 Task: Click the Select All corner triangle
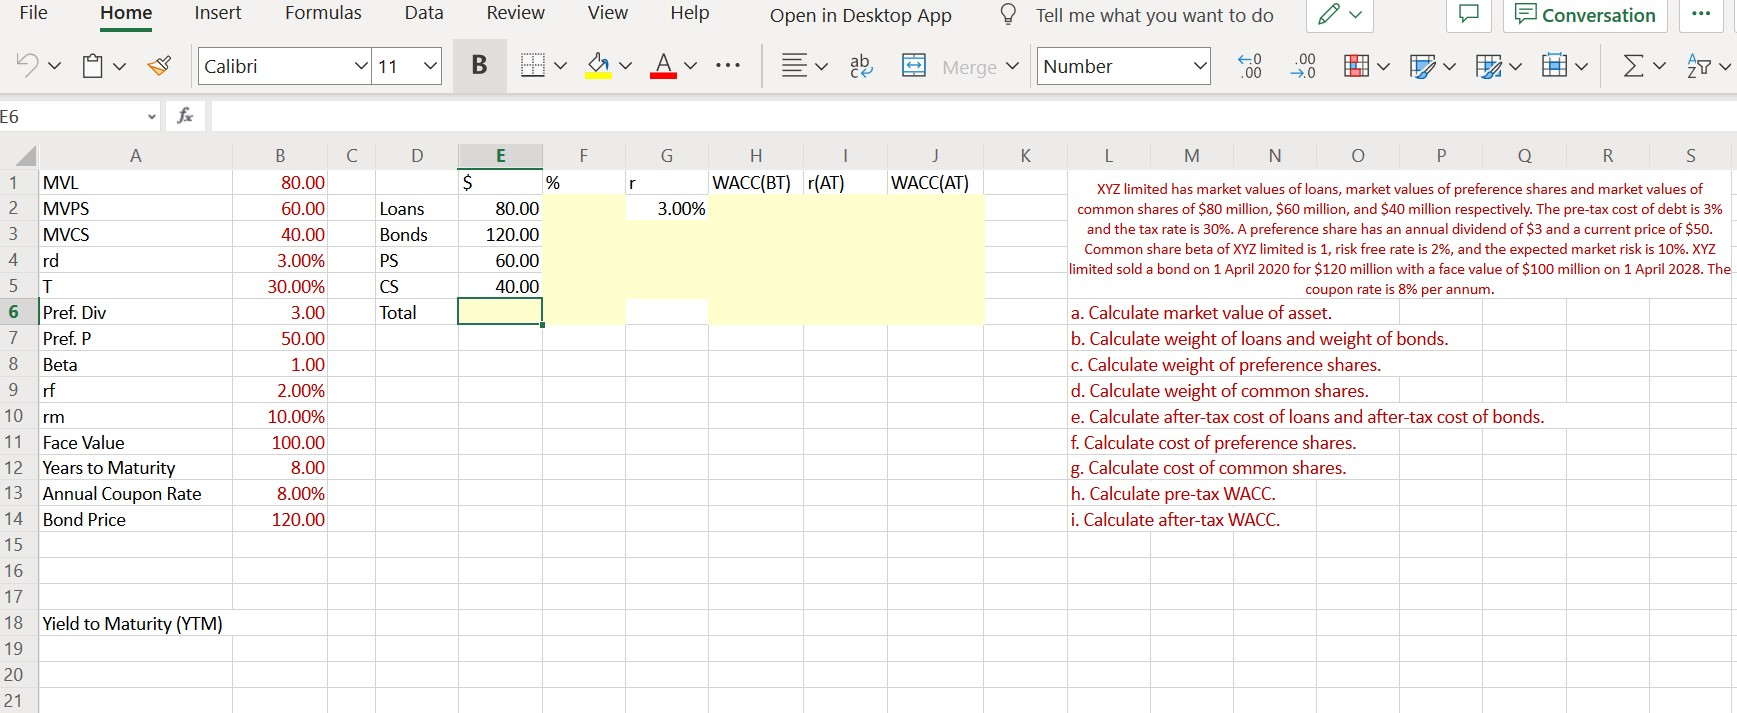click(x=25, y=156)
